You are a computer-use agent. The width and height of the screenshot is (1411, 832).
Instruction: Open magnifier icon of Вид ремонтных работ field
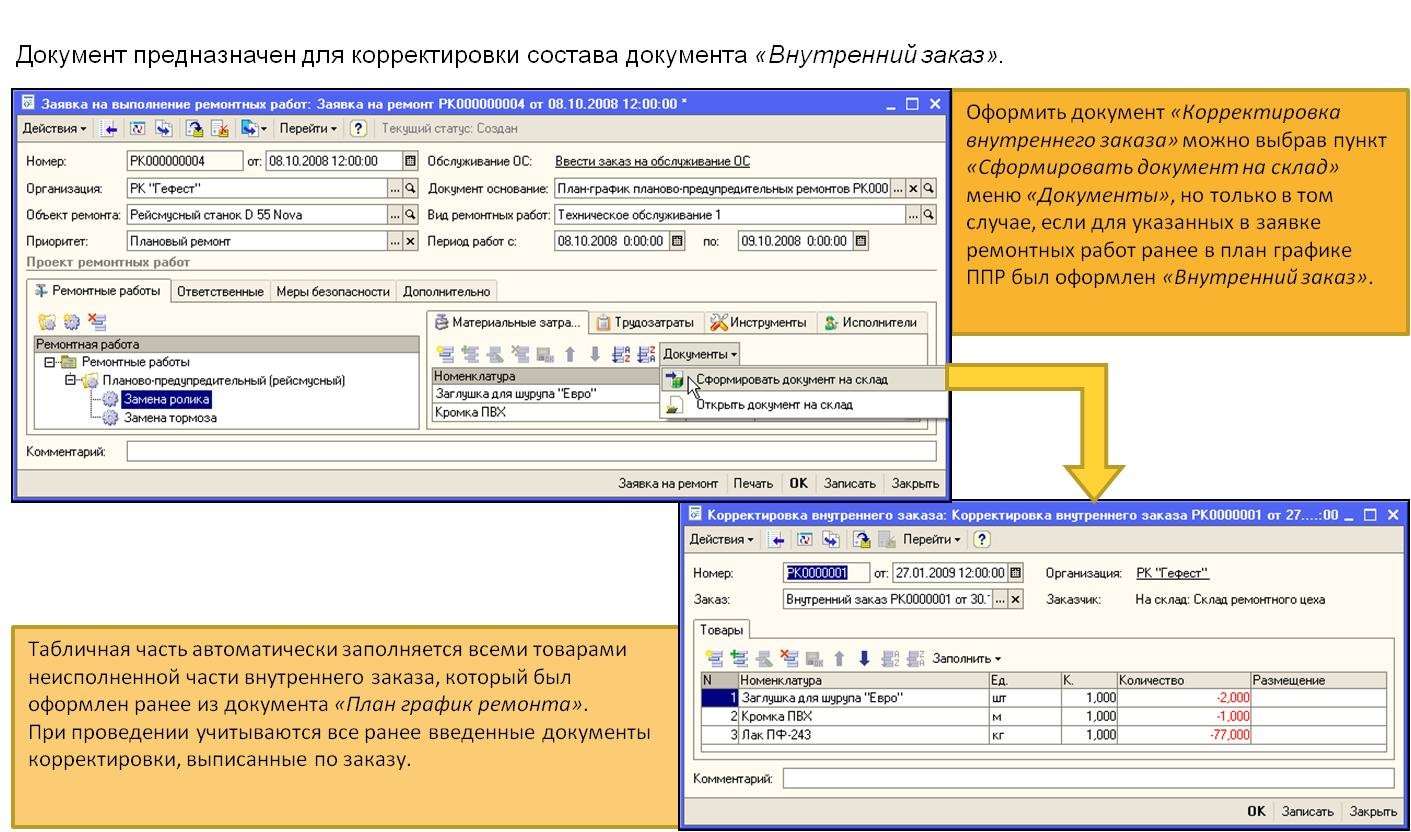929,214
